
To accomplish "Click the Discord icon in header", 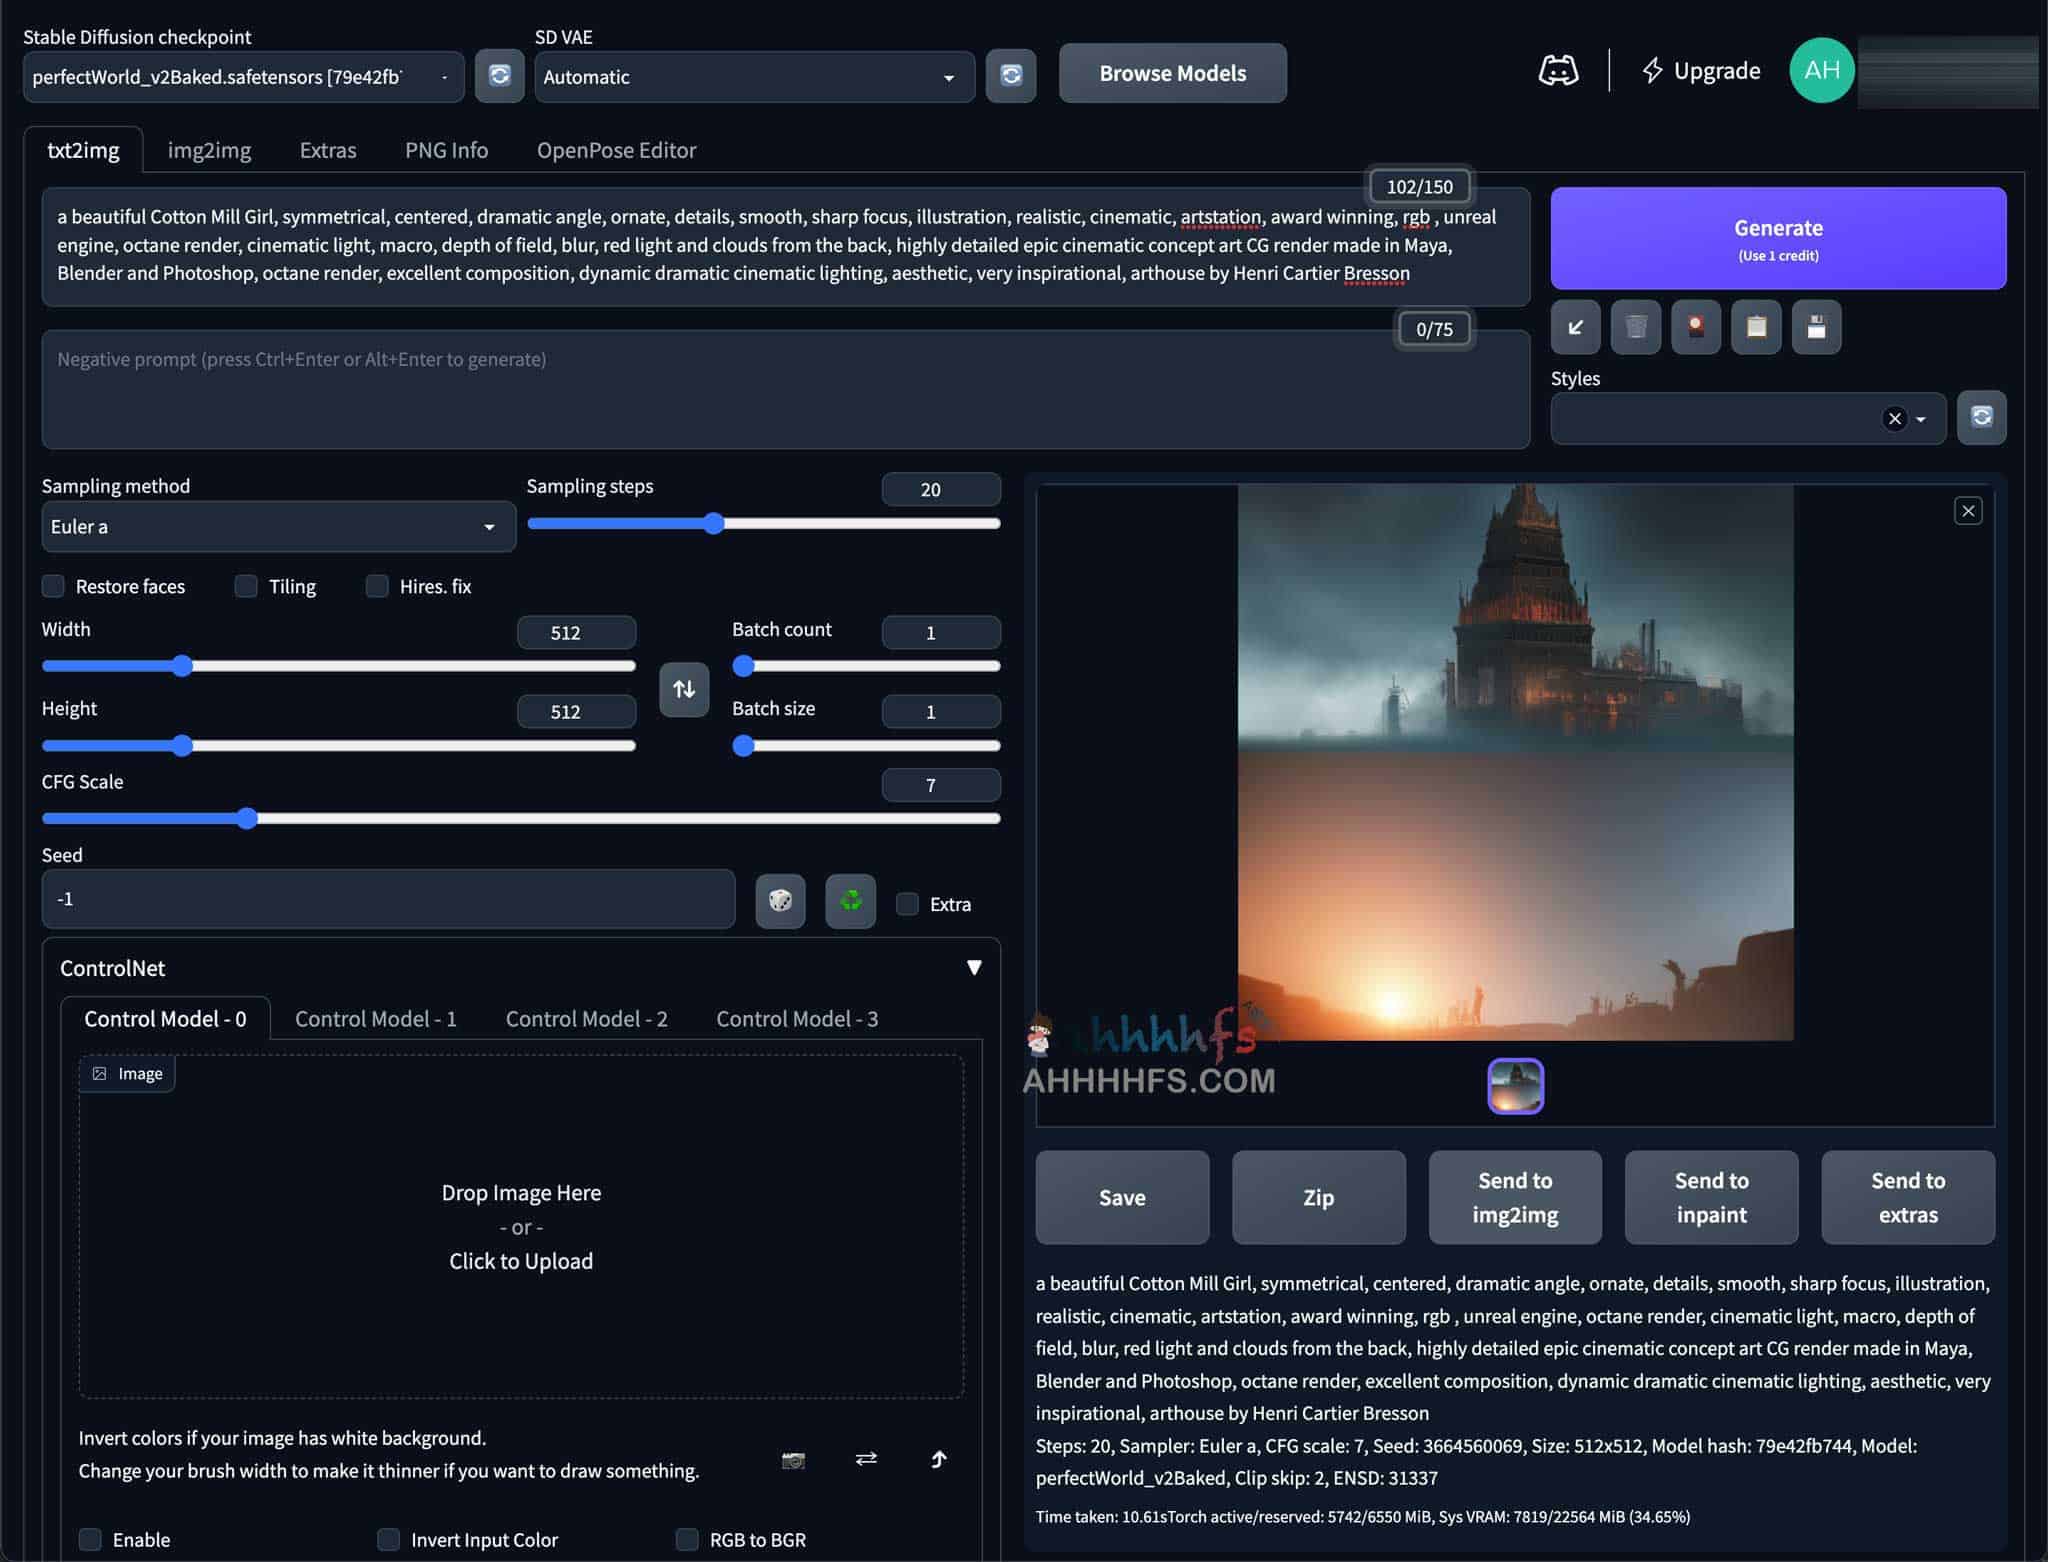I will pyautogui.click(x=1557, y=71).
